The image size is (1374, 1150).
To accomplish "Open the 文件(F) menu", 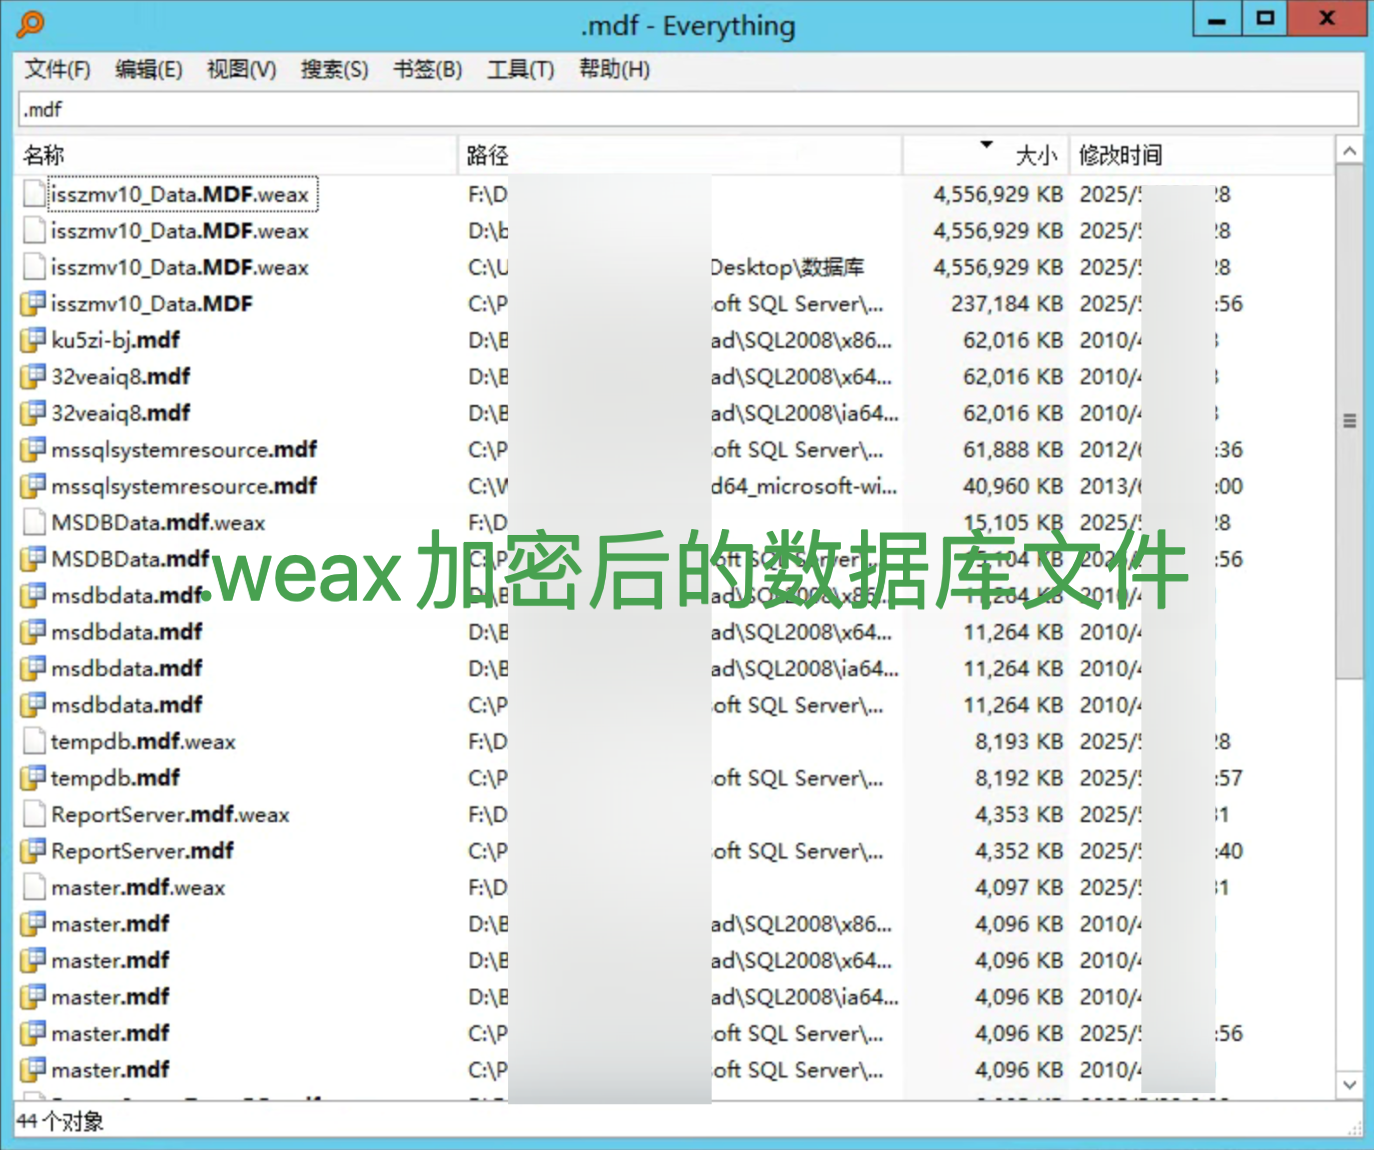I will pyautogui.click(x=57, y=69).
